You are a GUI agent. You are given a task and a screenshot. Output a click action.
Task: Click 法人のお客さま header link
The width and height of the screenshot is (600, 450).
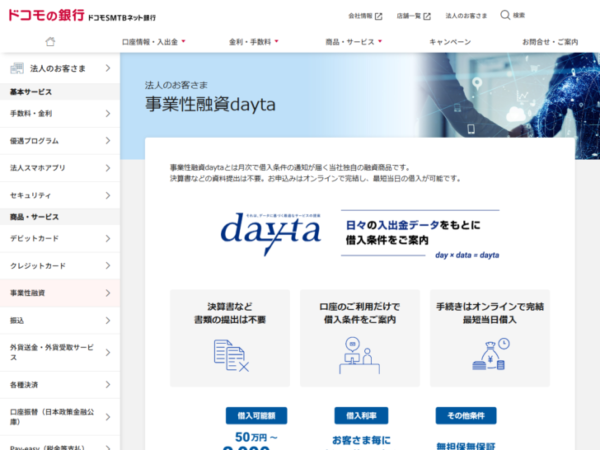[466, 16]
